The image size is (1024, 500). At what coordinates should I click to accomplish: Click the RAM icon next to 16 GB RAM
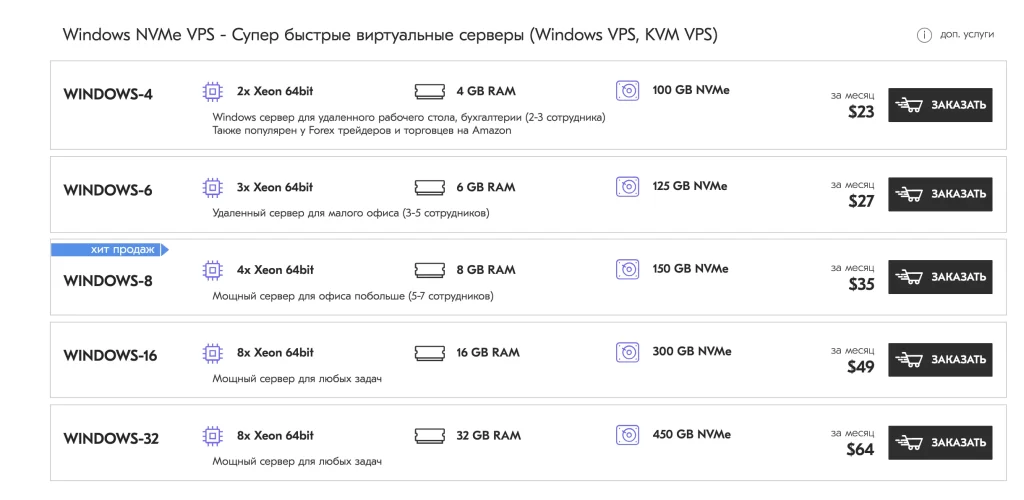coord(428,353)
